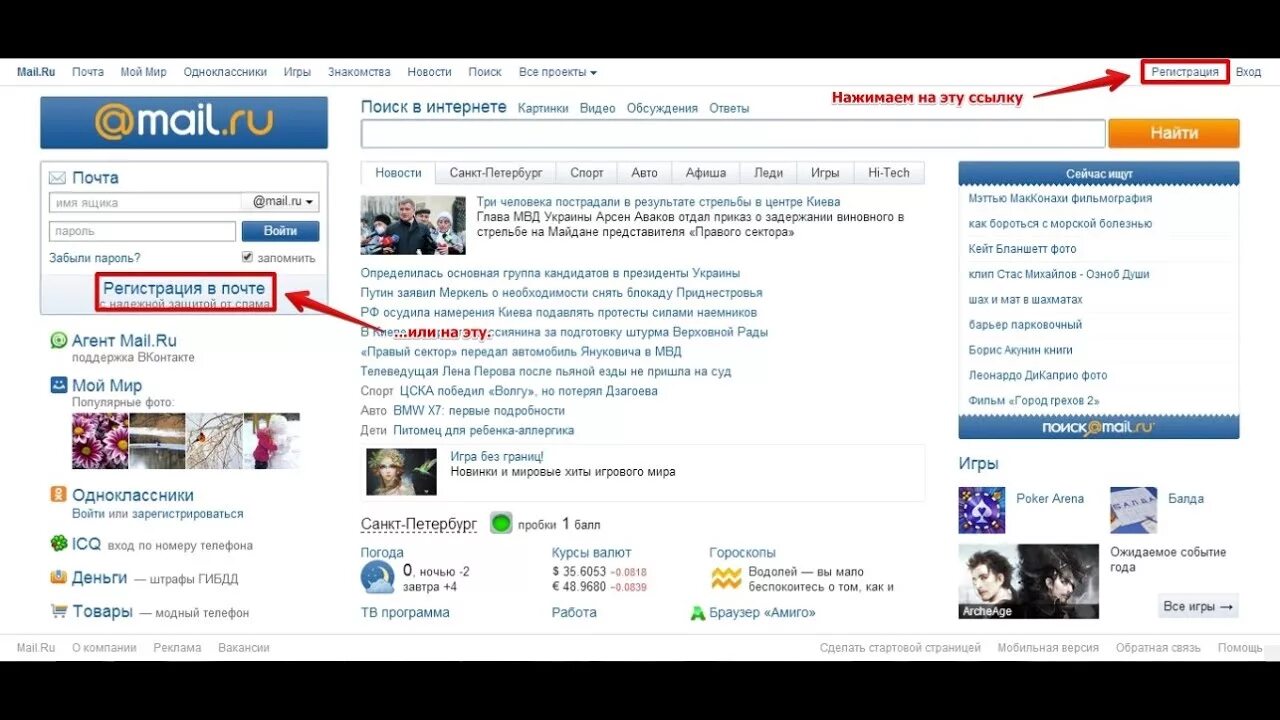Click the имя ящика input field
This screenshot has height=720, width=1280.
coord(145,202)
